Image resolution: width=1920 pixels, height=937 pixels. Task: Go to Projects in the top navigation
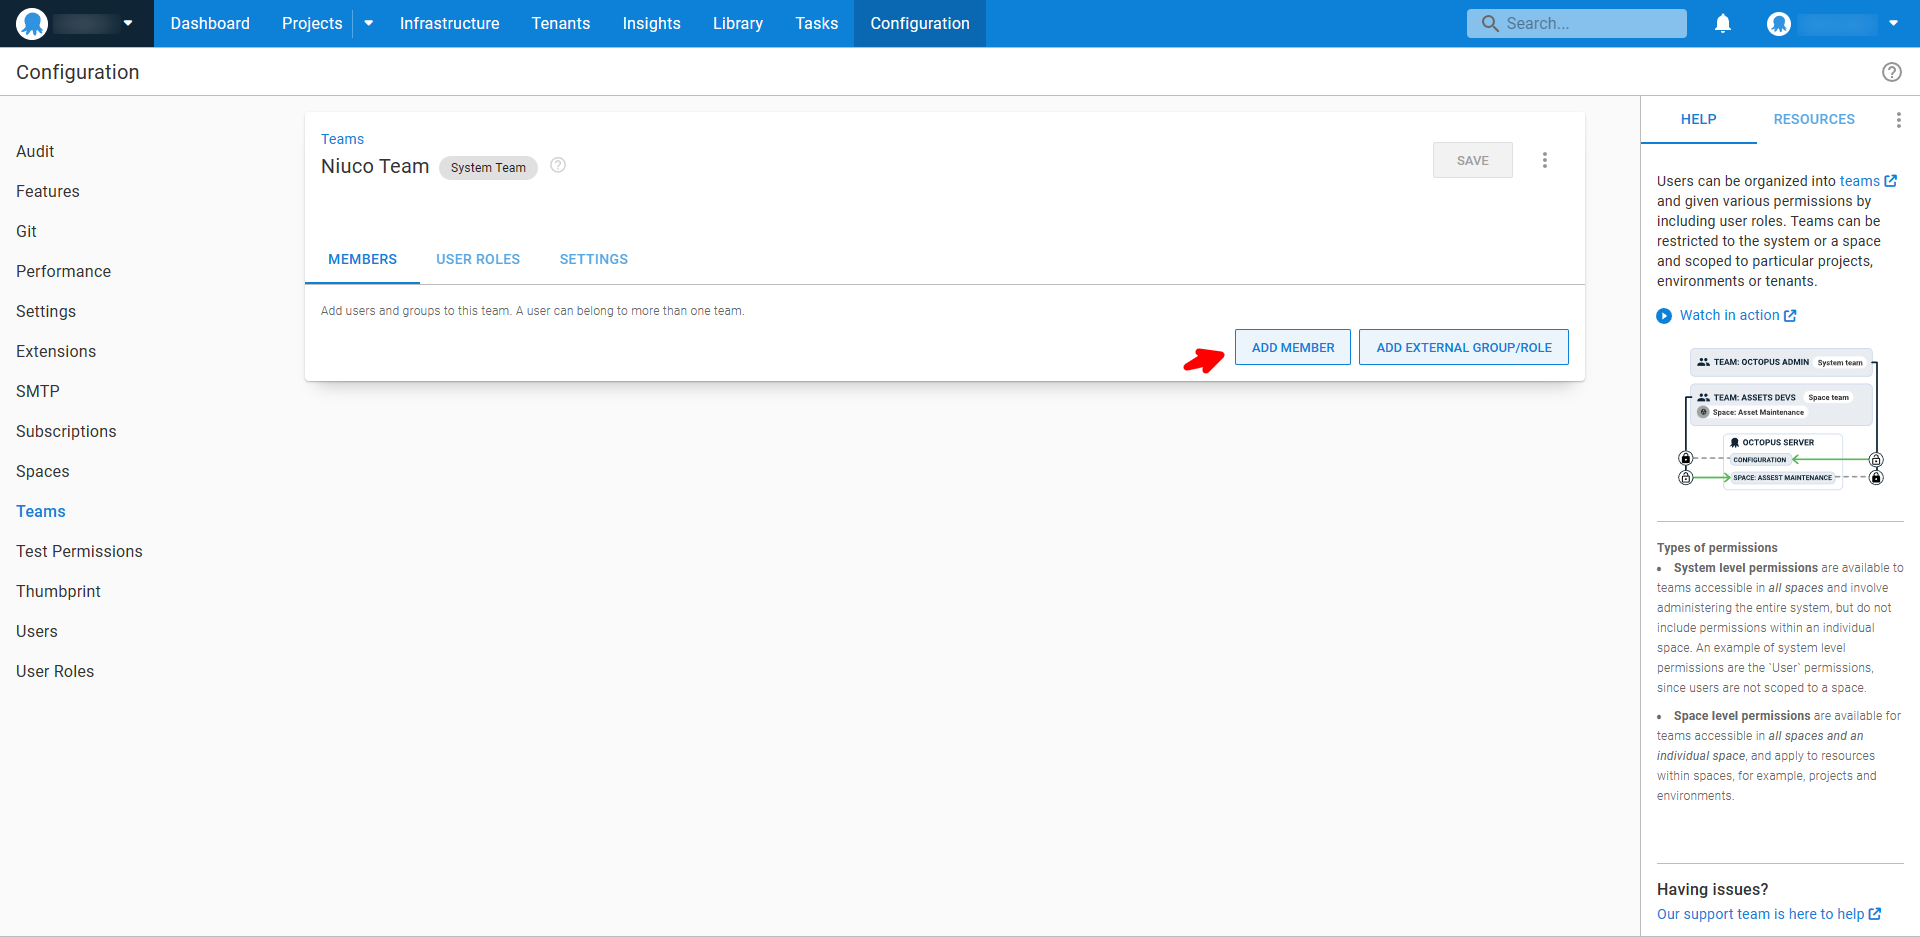pyautogui.click(x=312, y=23)
